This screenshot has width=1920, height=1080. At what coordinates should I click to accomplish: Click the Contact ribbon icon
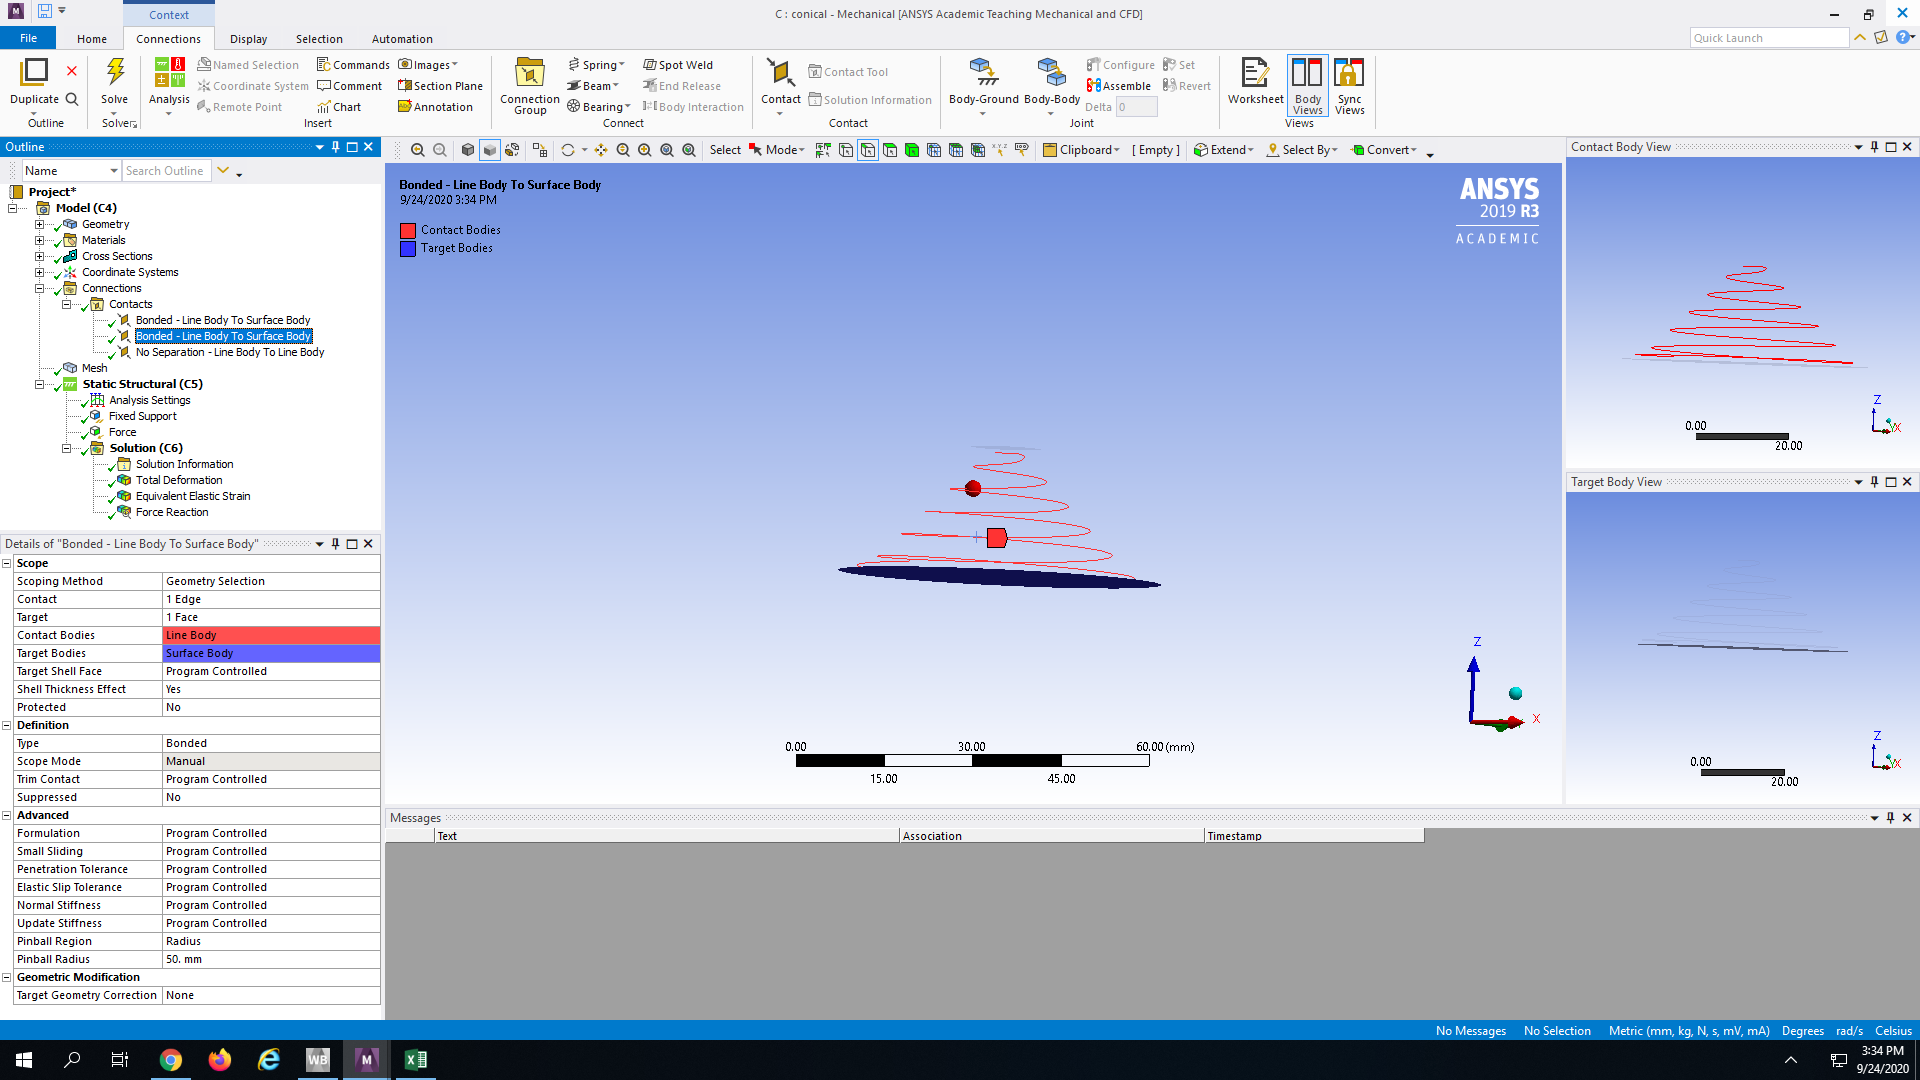coord(780,73)
